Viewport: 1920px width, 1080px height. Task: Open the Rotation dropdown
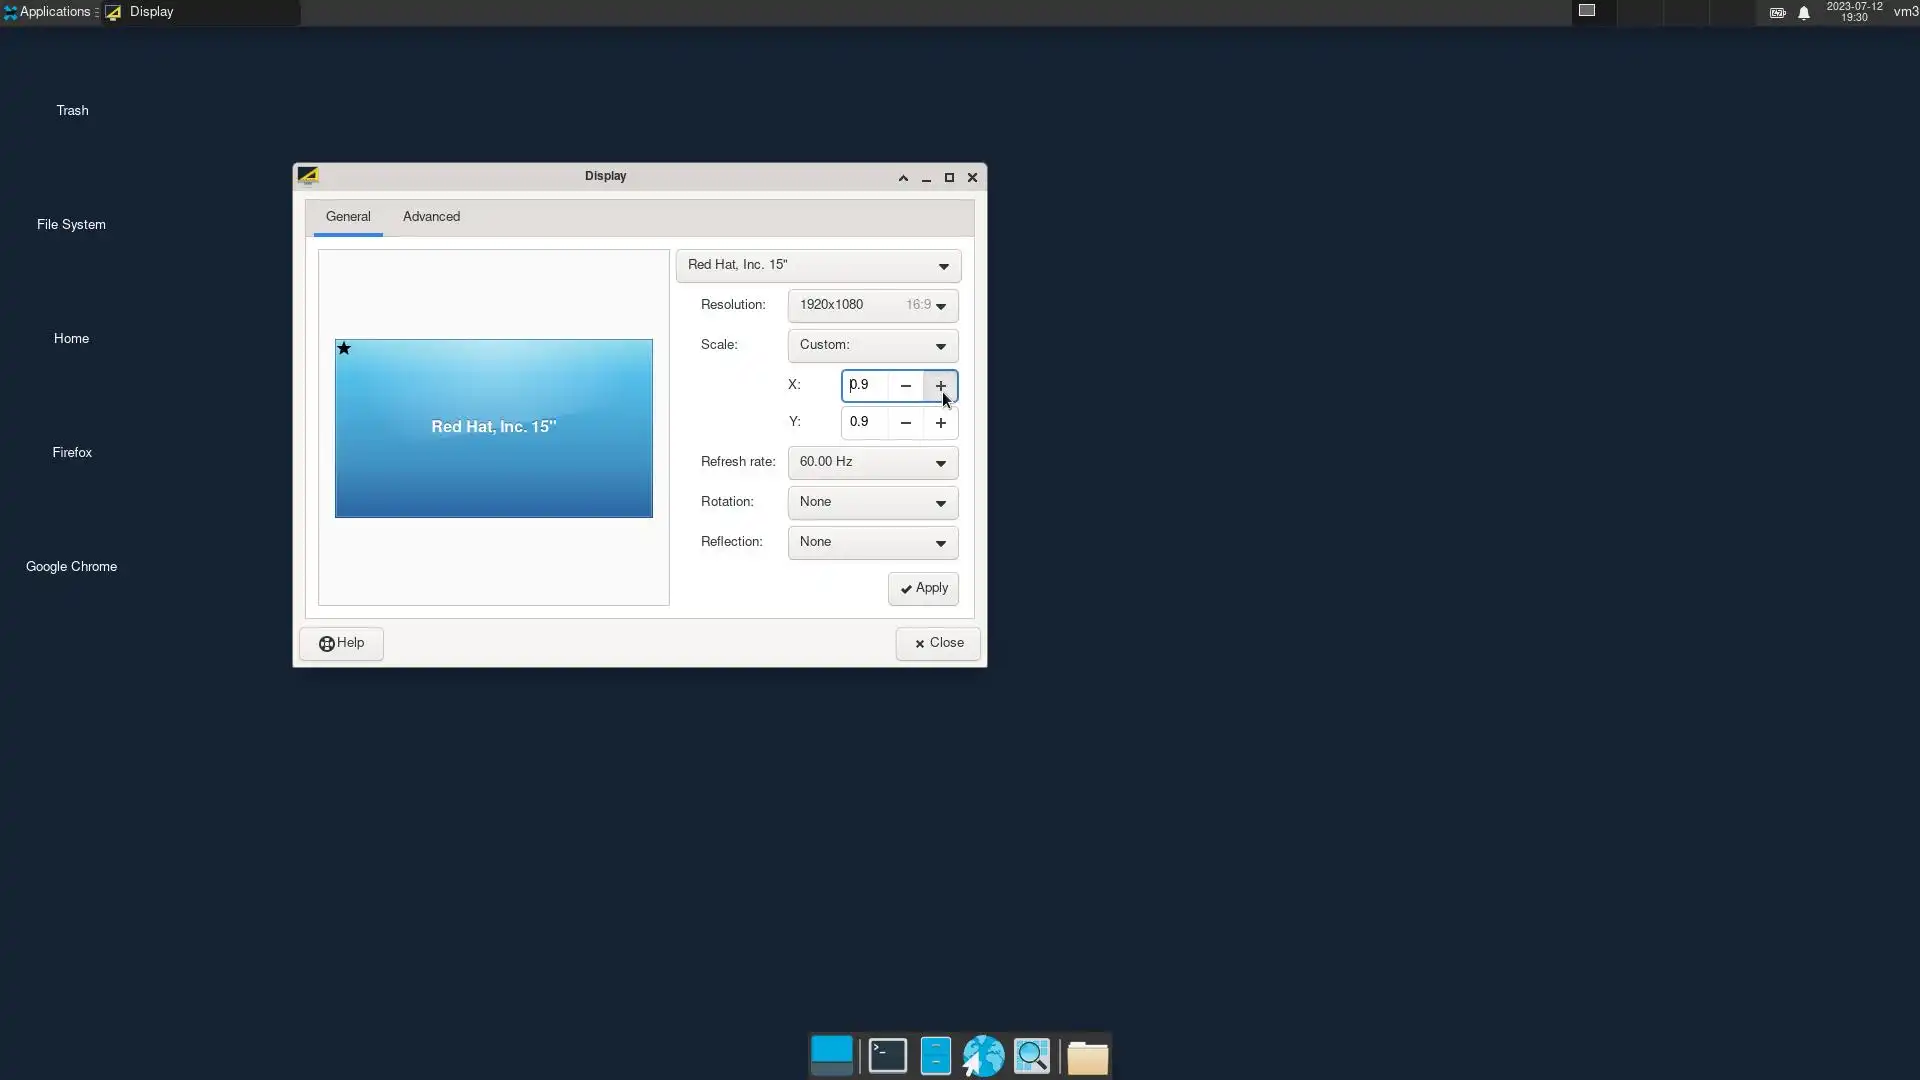pyautogui.click(x=872, y=502)
